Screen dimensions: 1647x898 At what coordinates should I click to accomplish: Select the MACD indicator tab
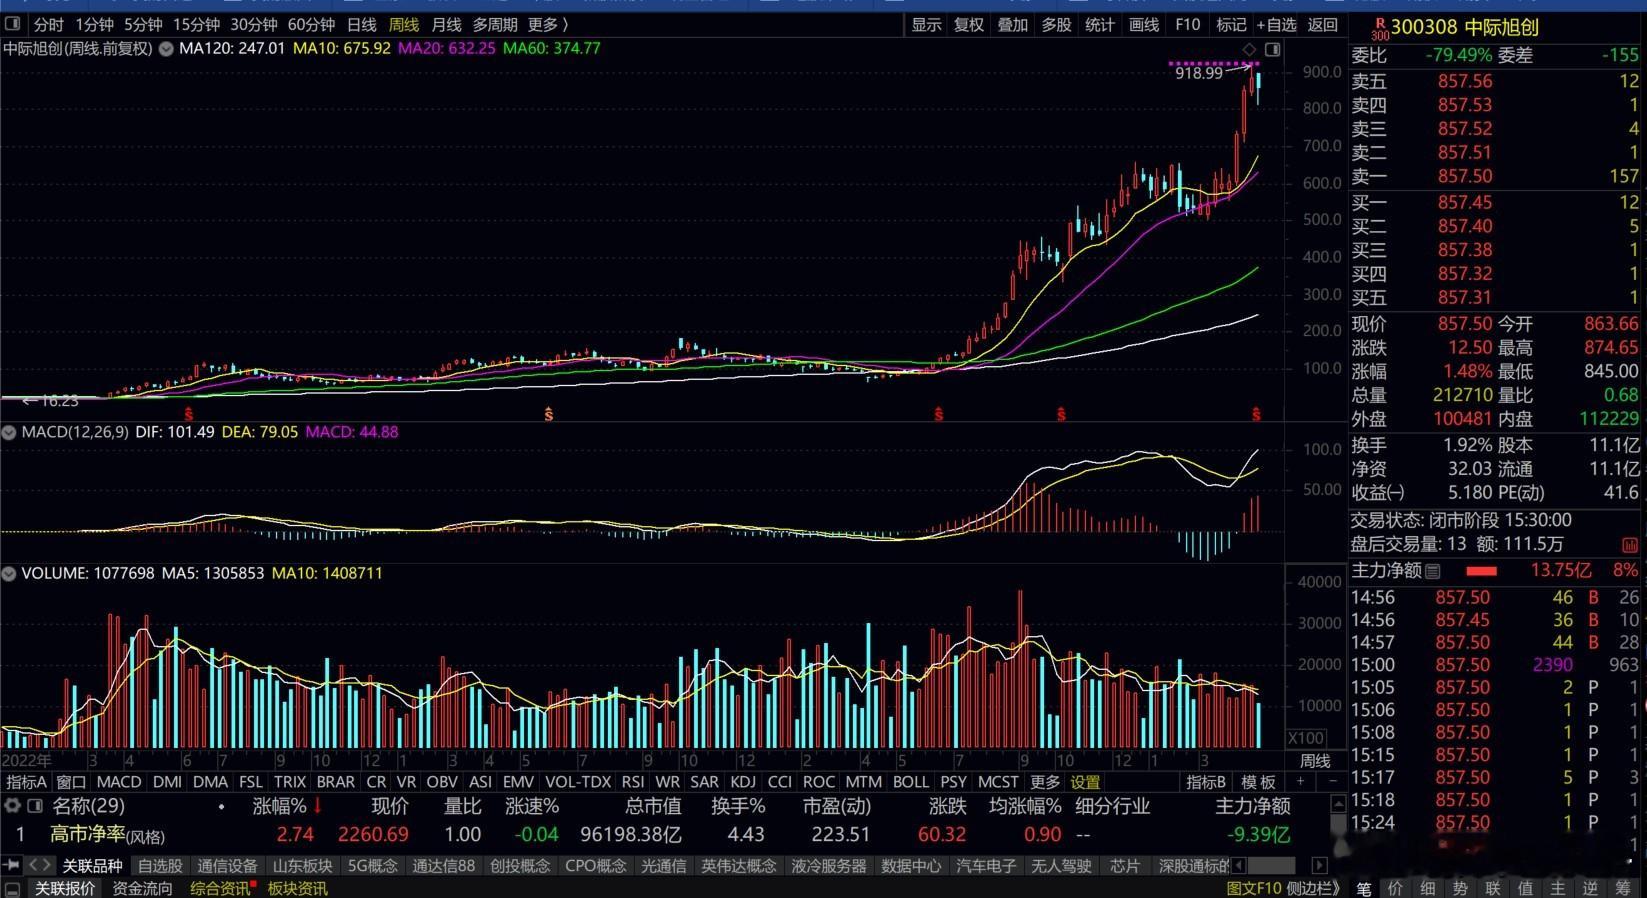119,782
